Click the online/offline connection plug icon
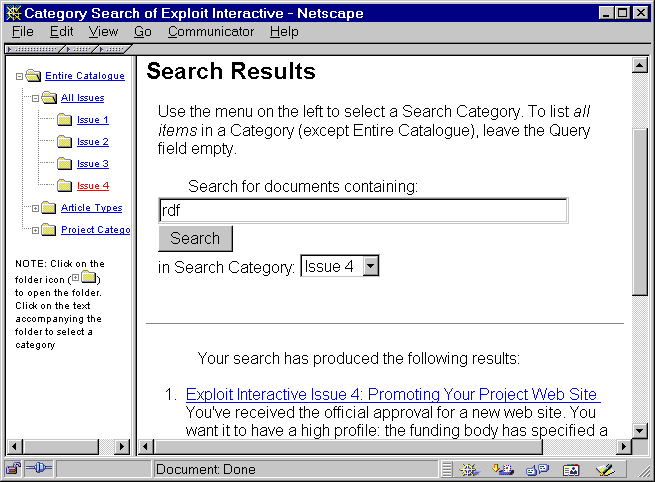Image resolution: width=655 pixels, height=482 pixels. click(38, 469)
